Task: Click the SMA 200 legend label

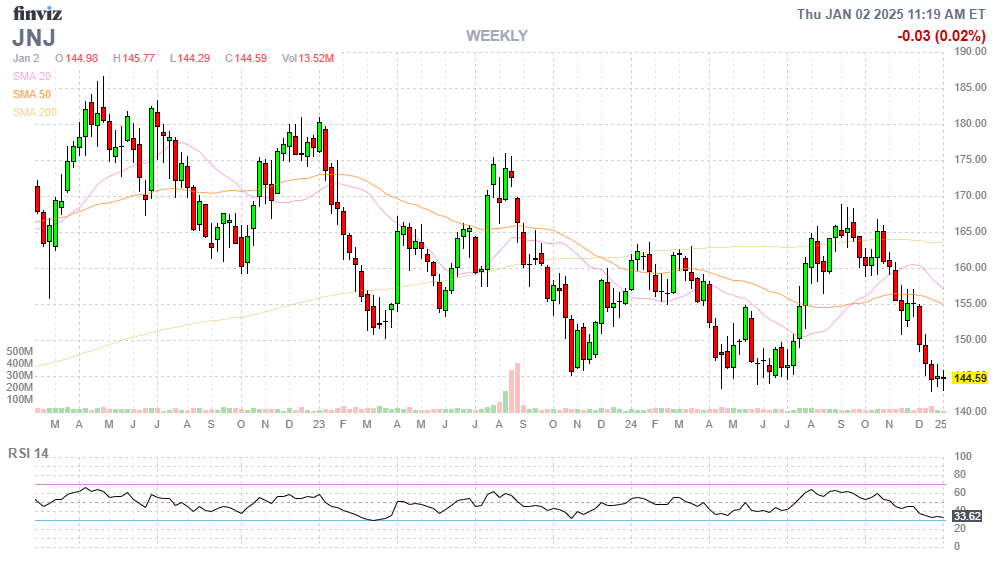Action: (x=35, y=112)
